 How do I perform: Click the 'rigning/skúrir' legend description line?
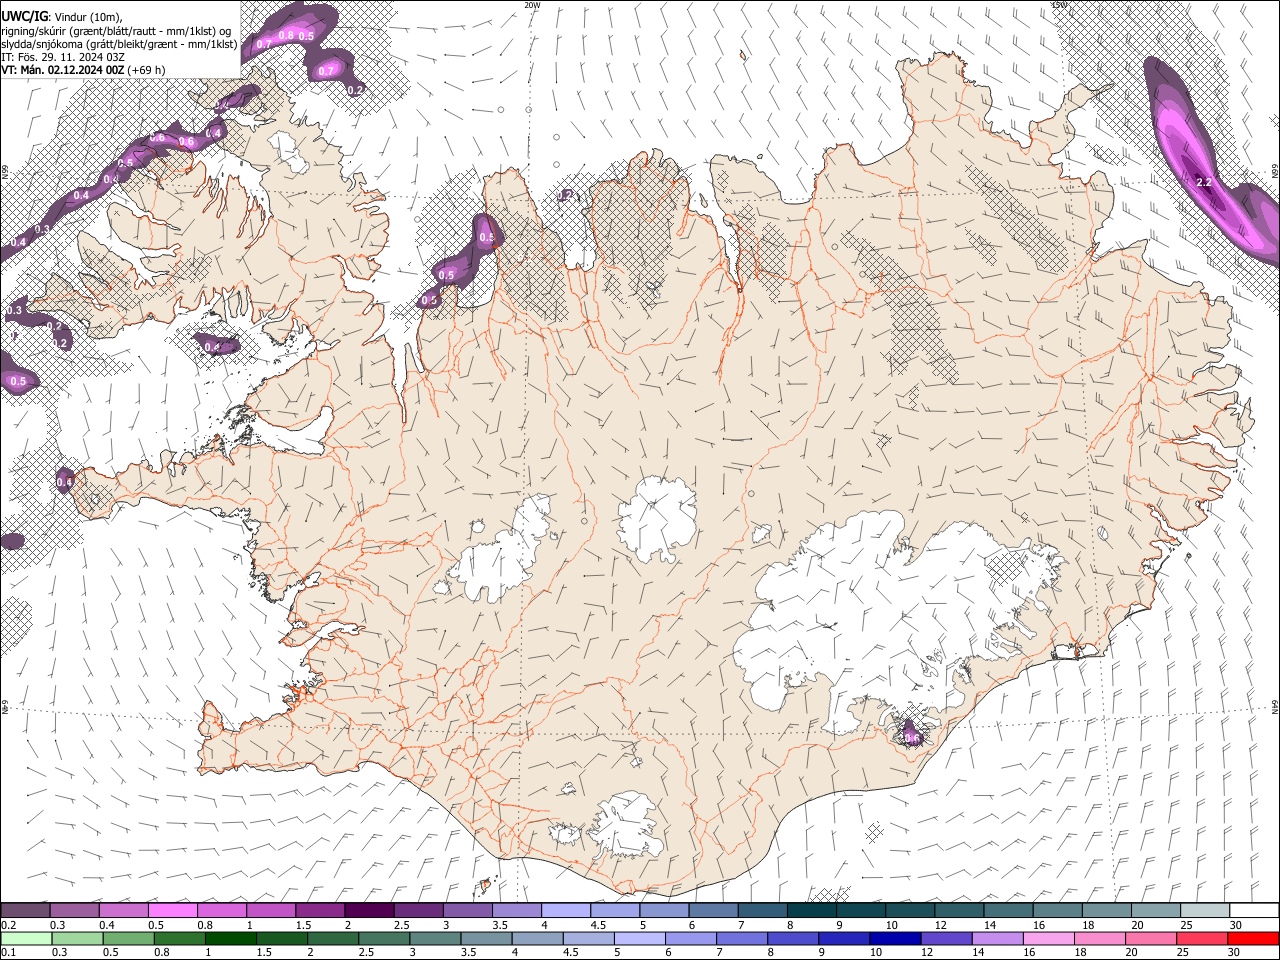tap(116, 31)
